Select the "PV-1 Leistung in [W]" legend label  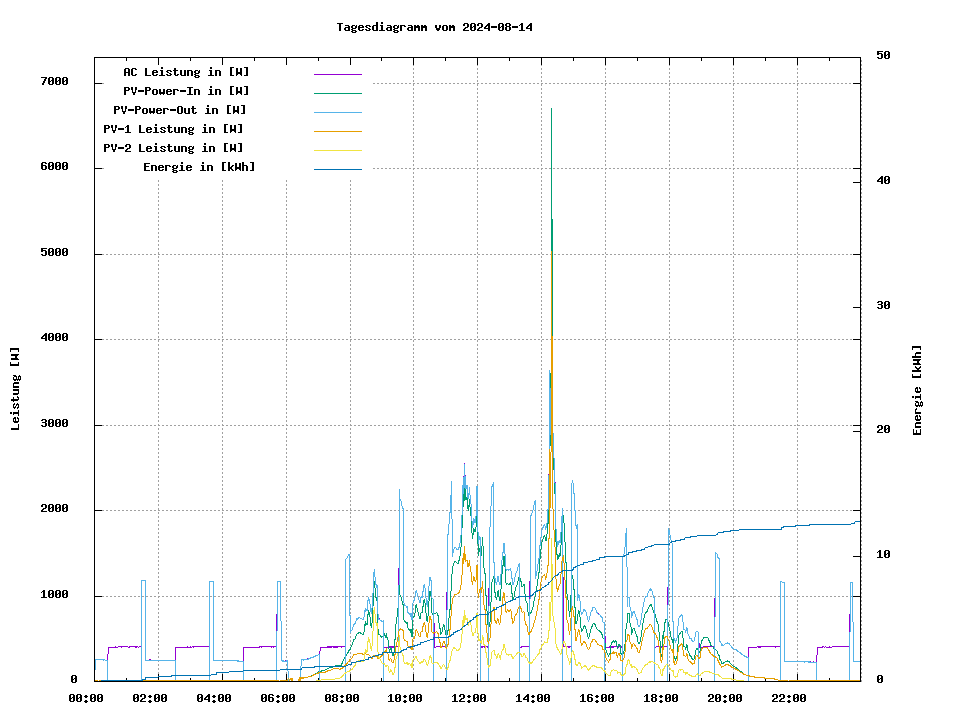click(173, 129)
